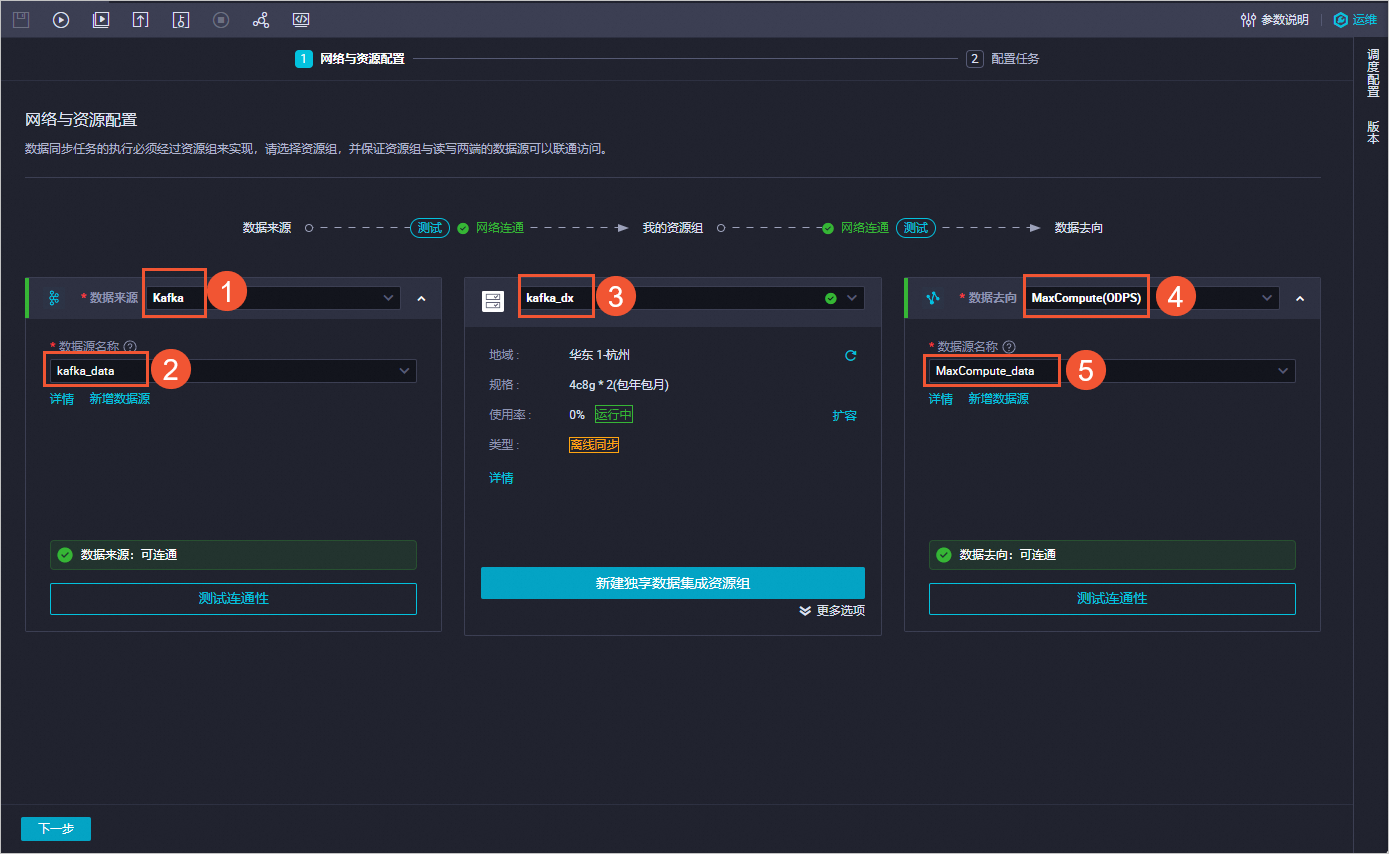Open 调度配置 side panel tab

(1373, 73)
